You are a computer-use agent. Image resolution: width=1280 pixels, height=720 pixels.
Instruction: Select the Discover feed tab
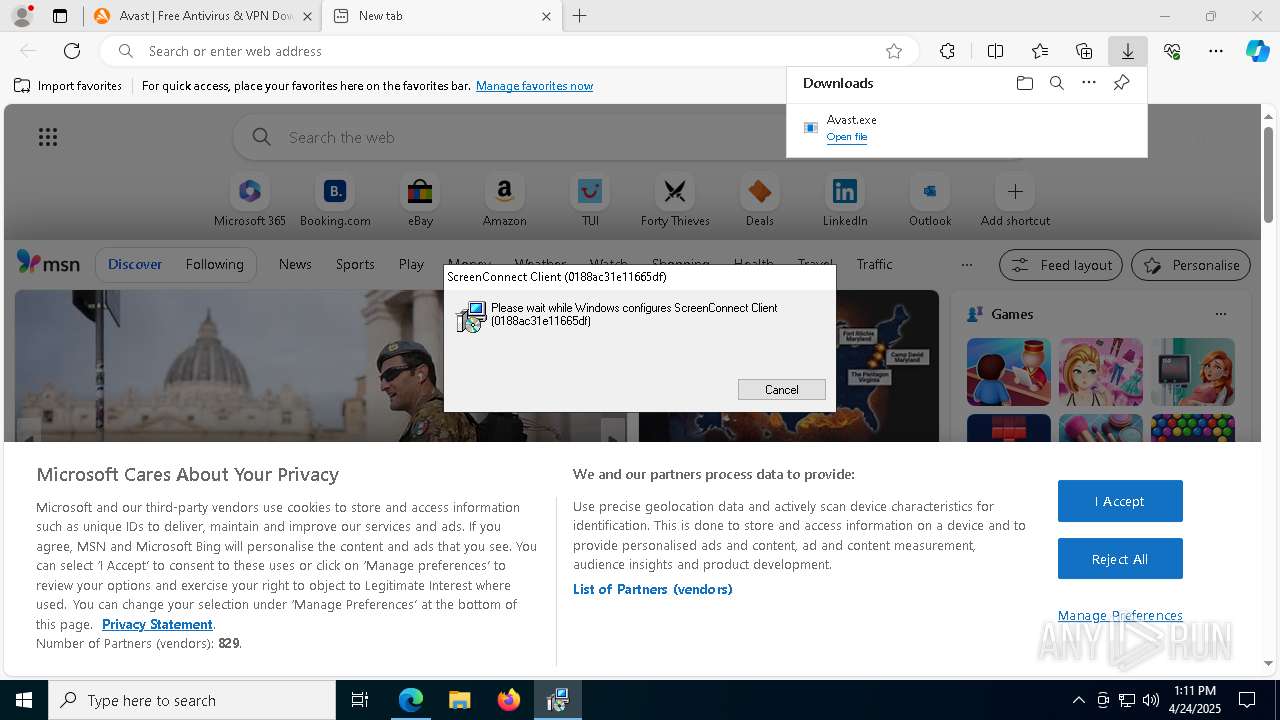135,264
